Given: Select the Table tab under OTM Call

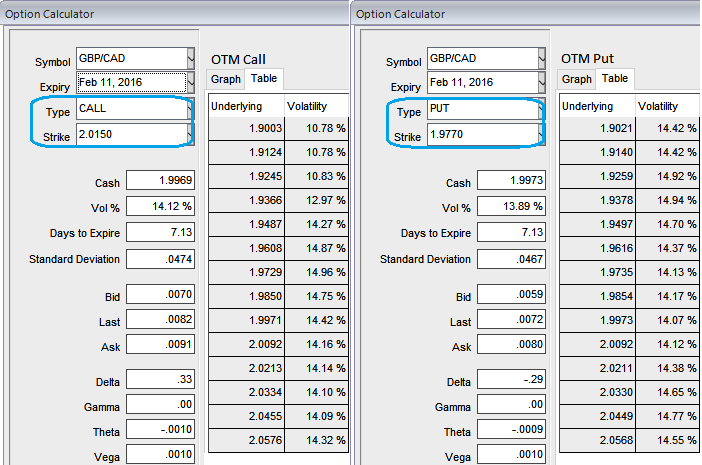Looking at the screenshot, I should point(264,79).
